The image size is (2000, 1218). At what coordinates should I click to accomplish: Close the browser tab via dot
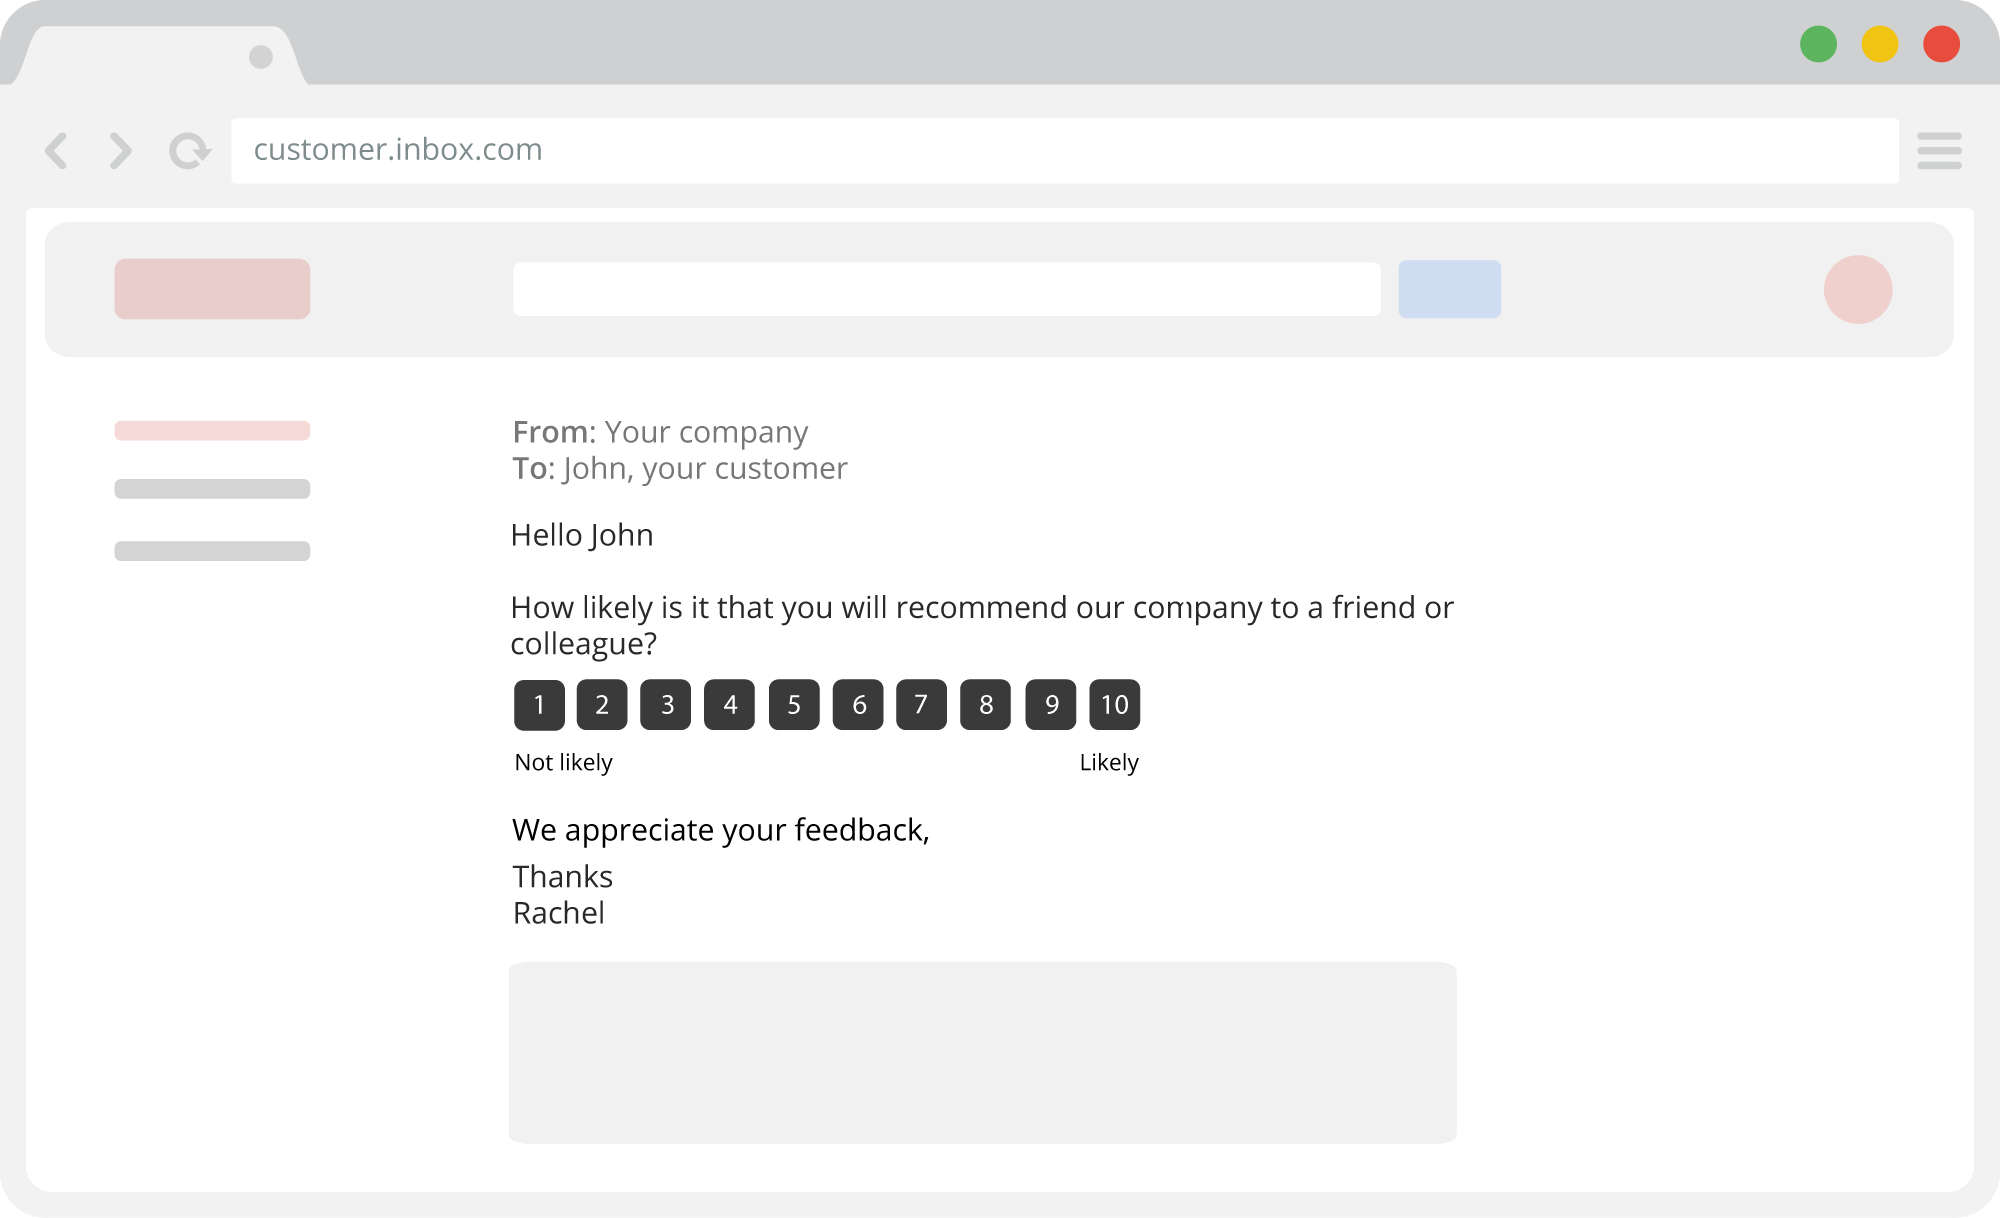click(x=261, y=57)
